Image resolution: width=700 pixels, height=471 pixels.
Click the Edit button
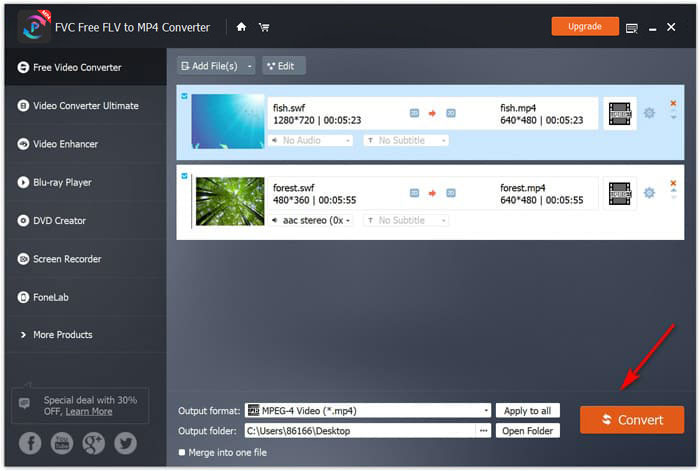(284, 66)
